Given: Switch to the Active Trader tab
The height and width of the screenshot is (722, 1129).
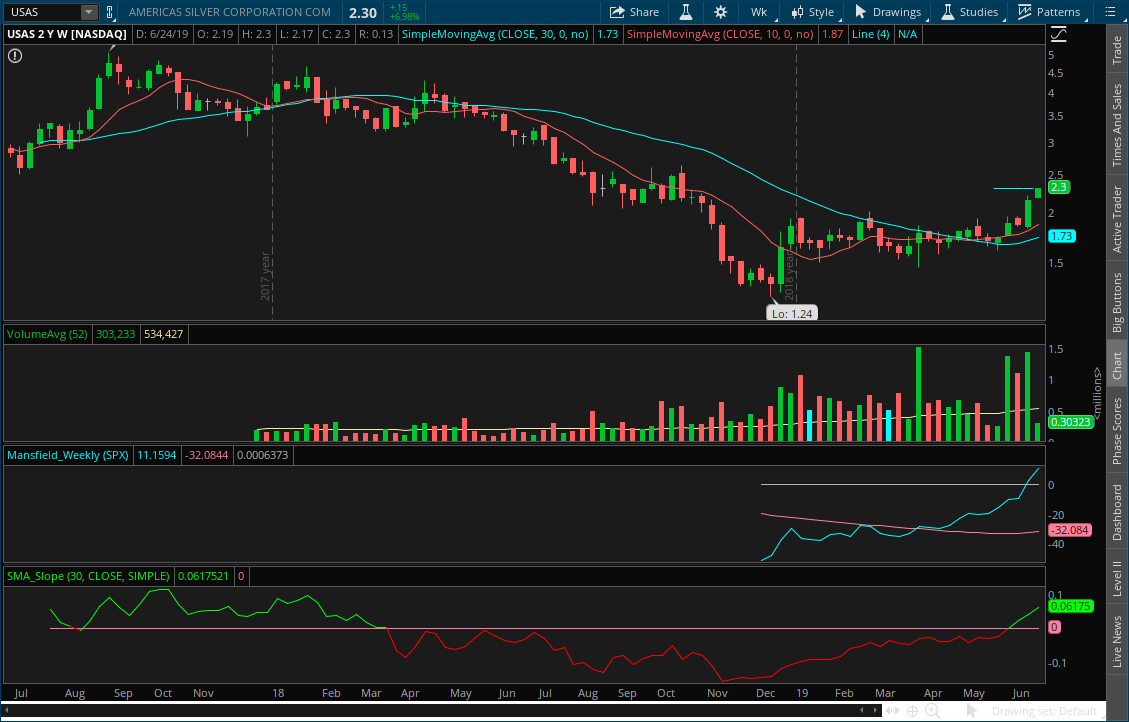Looking at the screenshot, I should click(x=1117, y=220).
